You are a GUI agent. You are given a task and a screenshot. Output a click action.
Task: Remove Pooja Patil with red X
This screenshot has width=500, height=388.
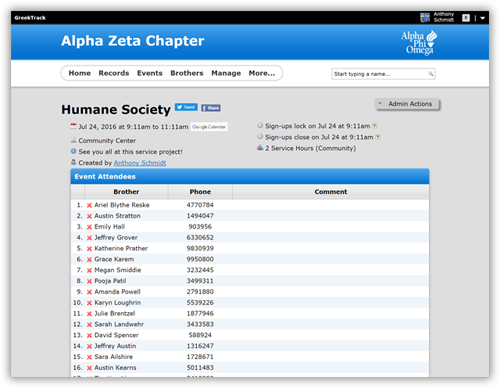pyautogui.click(x=89, y=281)
